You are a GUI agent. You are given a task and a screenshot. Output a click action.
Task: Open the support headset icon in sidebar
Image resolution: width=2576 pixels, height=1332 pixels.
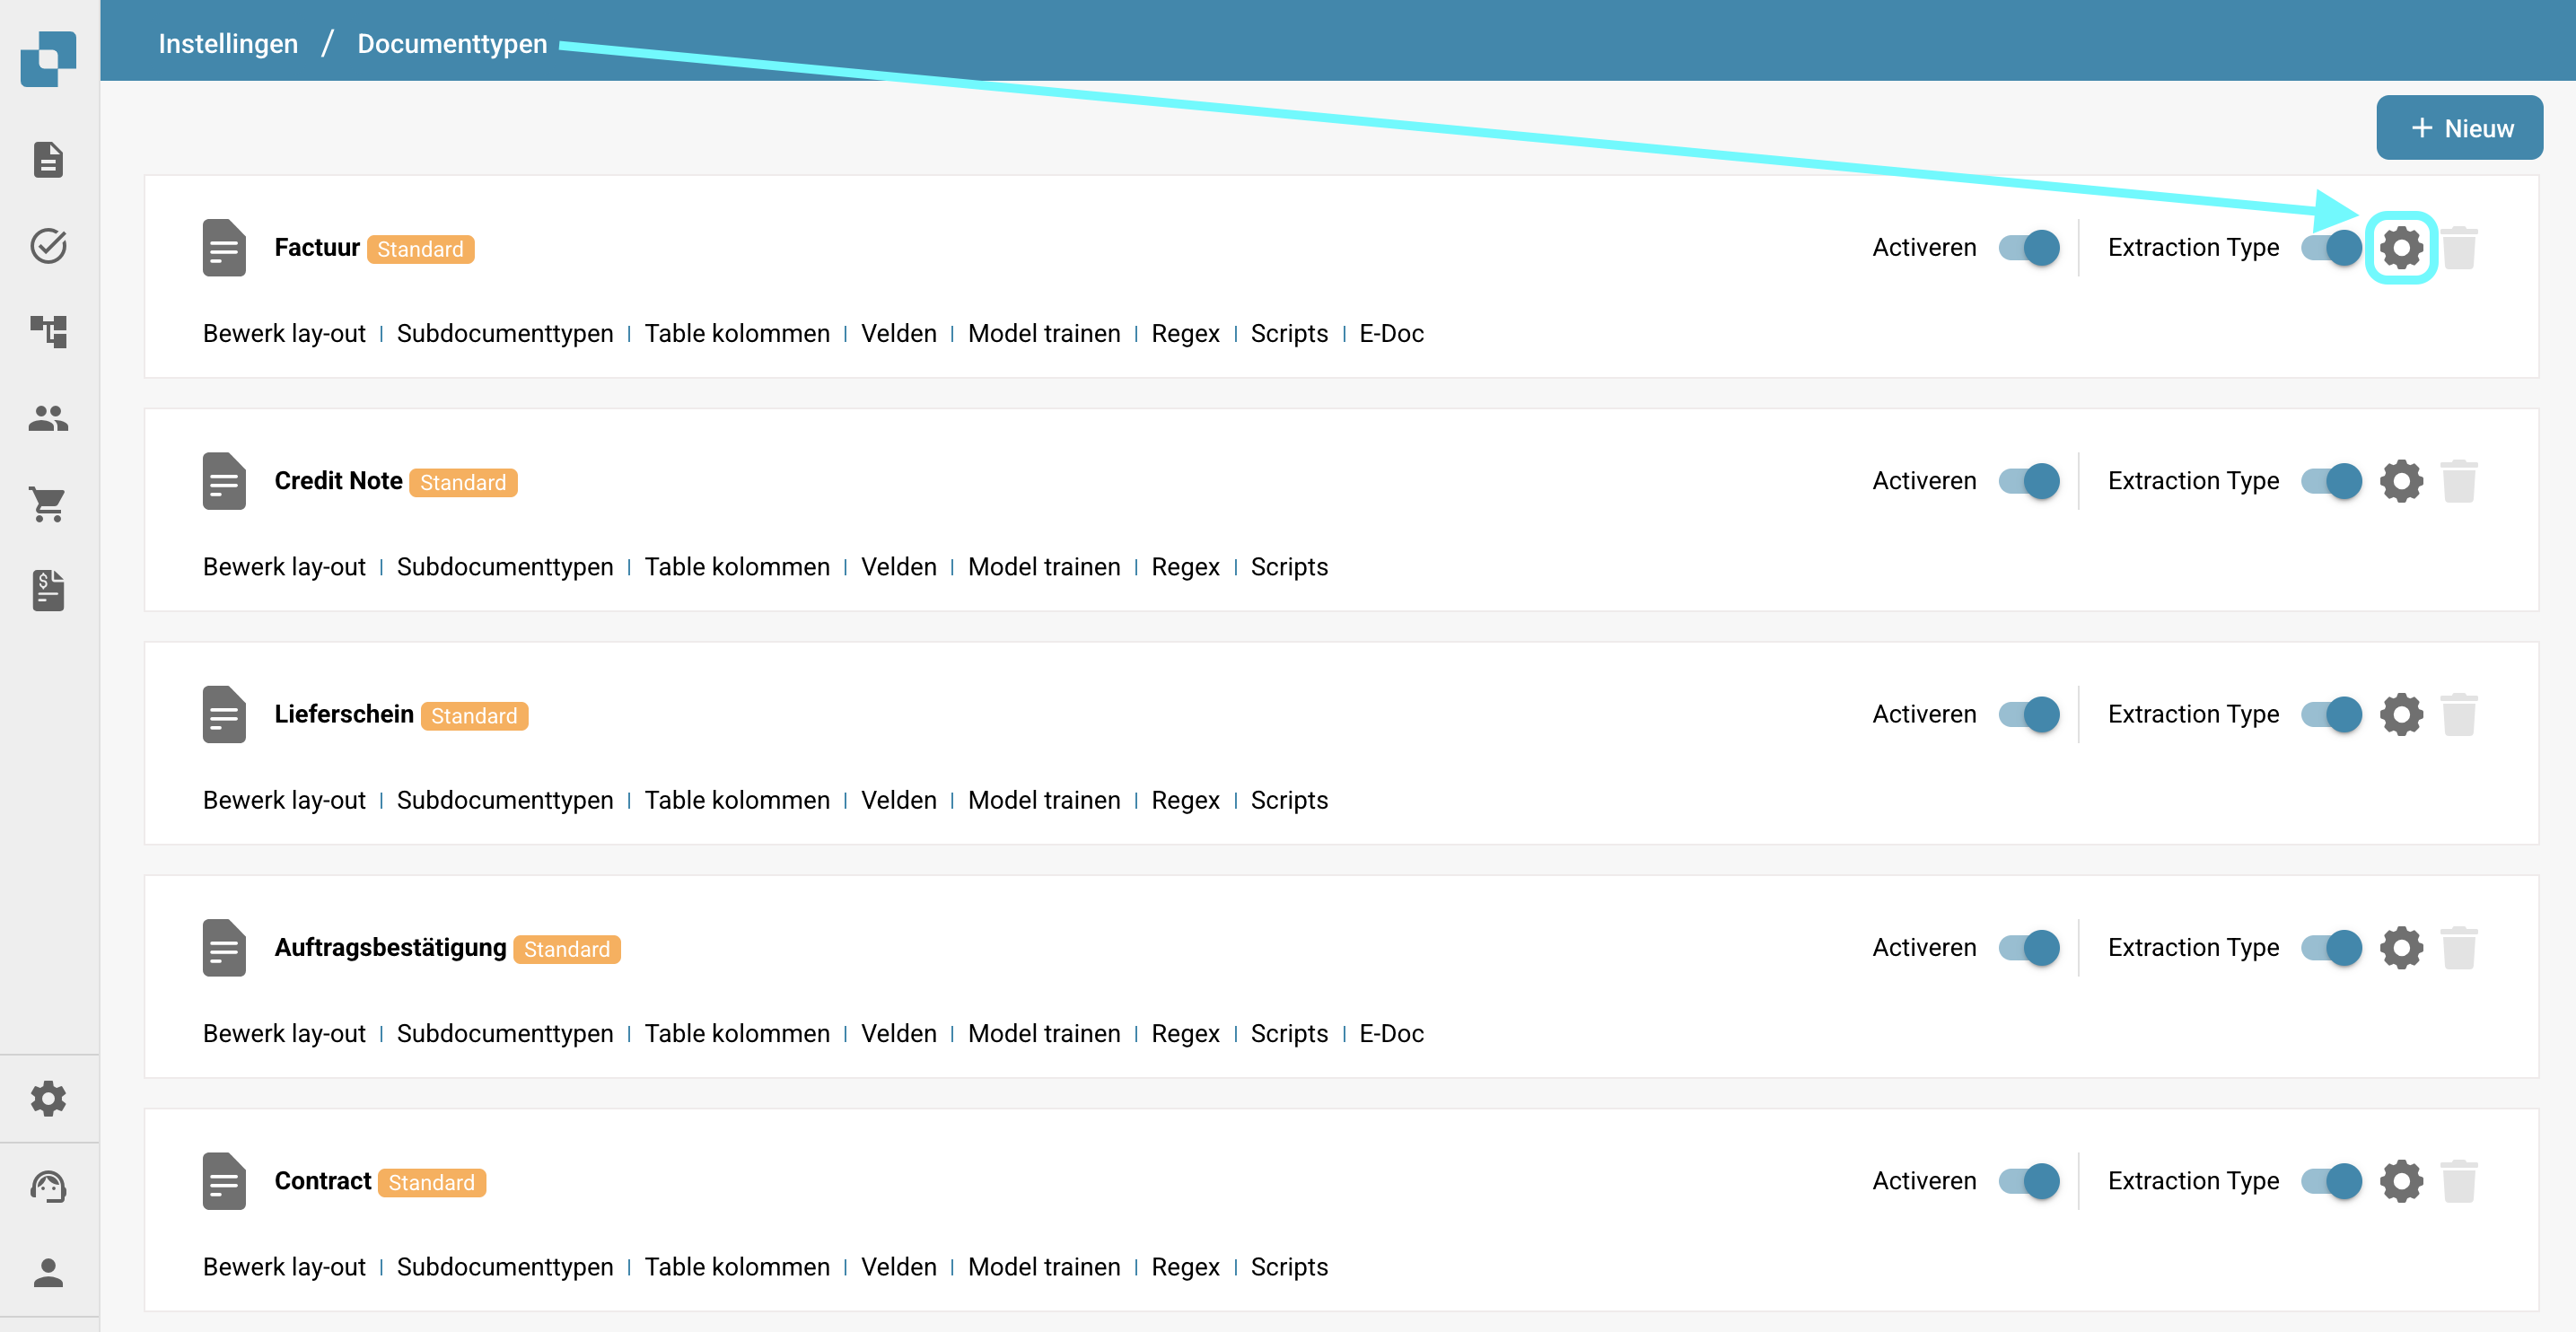[x=48, y=1186]
